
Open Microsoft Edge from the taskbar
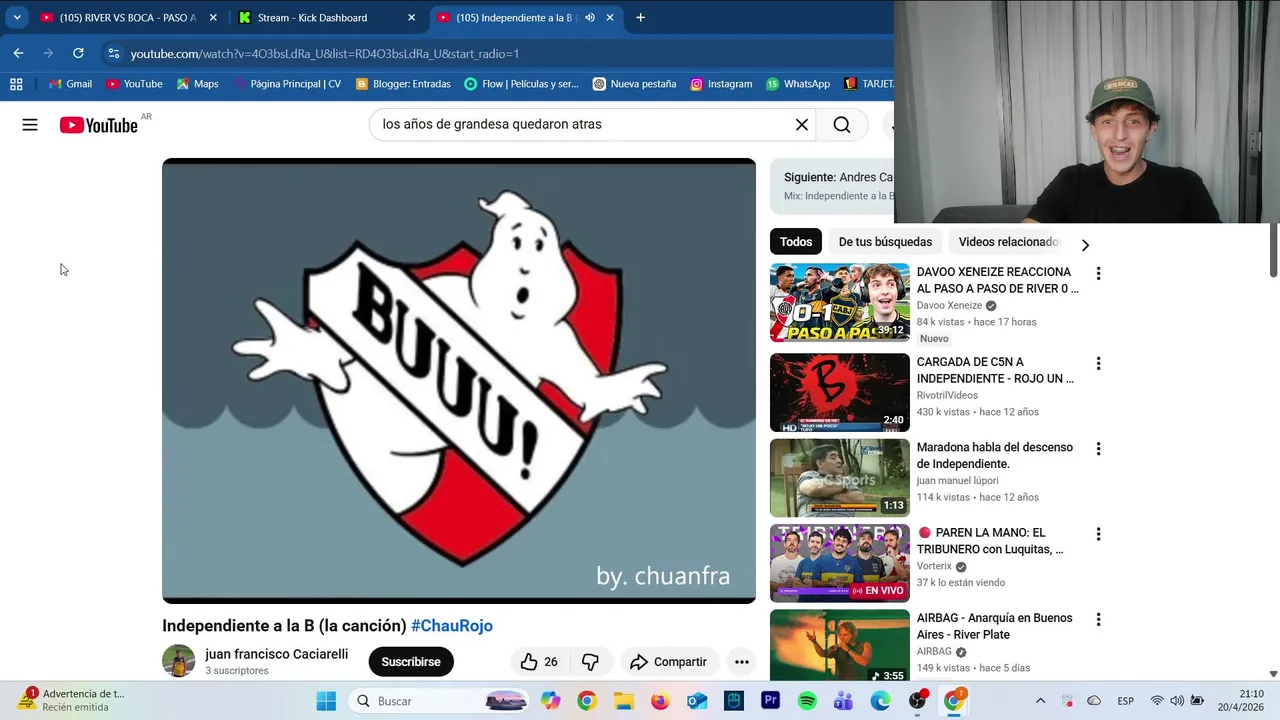(880, 701)
